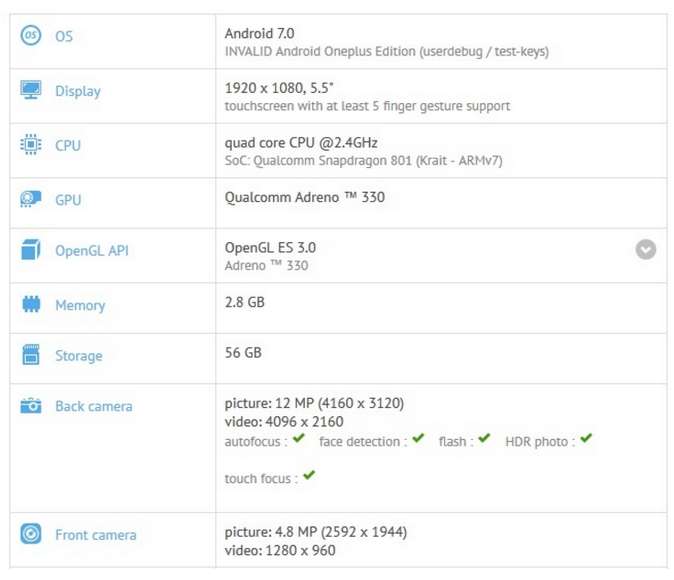Click the touch focus green checkmark
The width and height of the screenshot is (674, 580).
[309, 476]
